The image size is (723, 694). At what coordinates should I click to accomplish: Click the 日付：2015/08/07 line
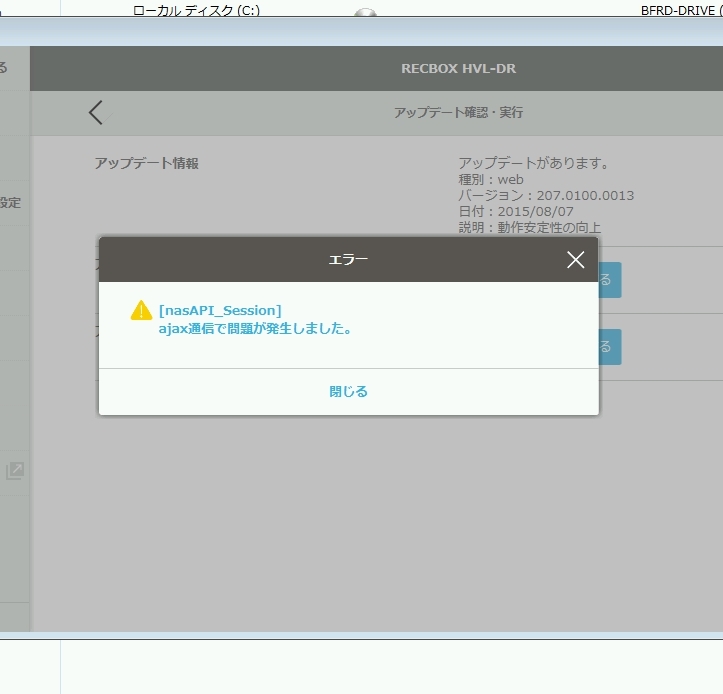coord(516,212)
